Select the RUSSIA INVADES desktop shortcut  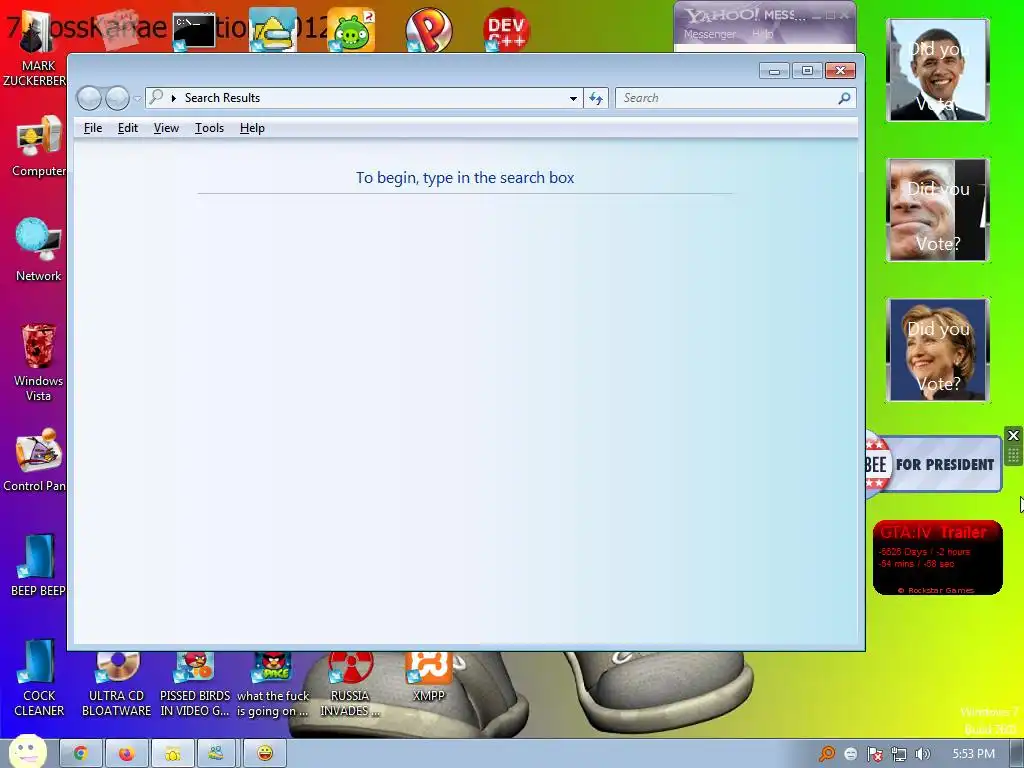(x=350, y=684)
